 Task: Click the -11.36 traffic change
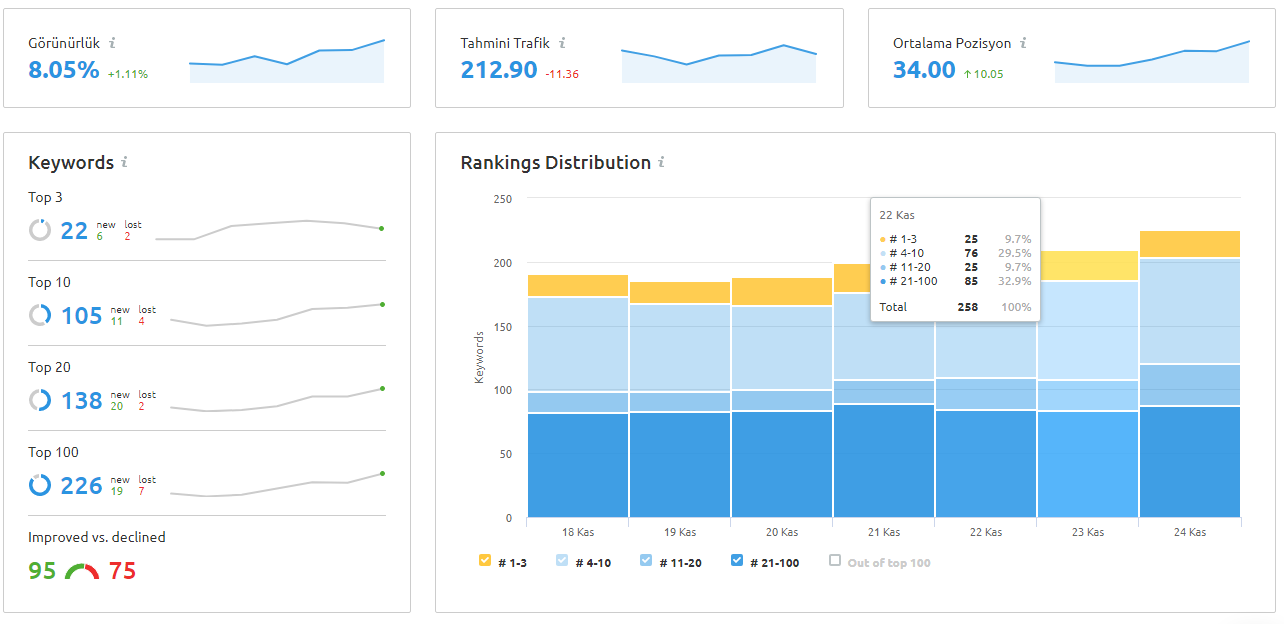[562, 74]
